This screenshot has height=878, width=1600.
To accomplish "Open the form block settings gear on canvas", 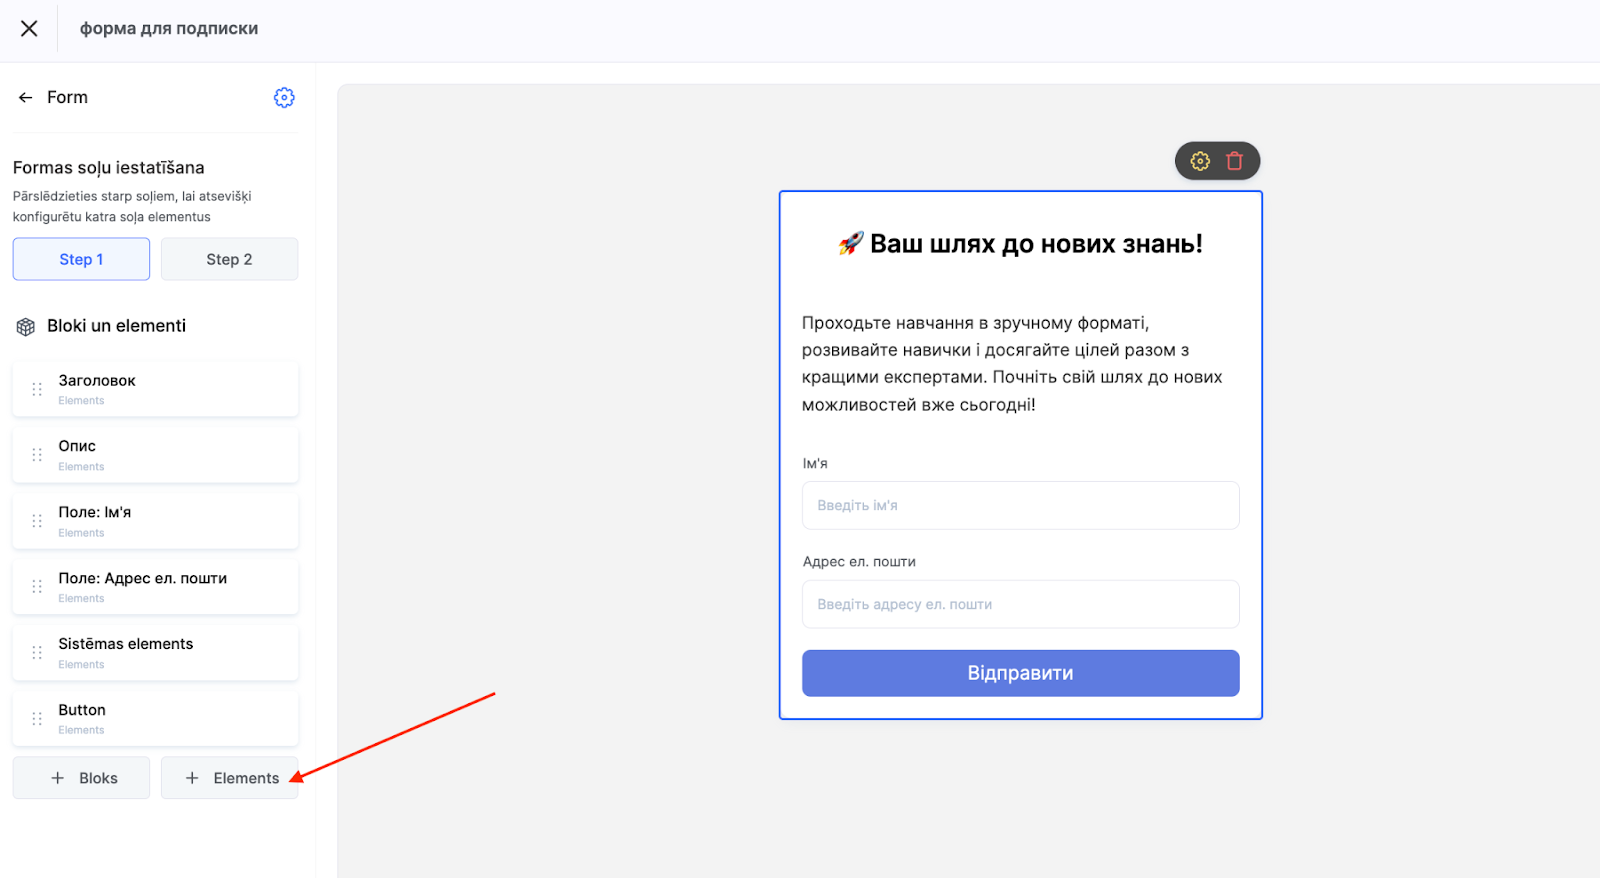I will 1200,161.
